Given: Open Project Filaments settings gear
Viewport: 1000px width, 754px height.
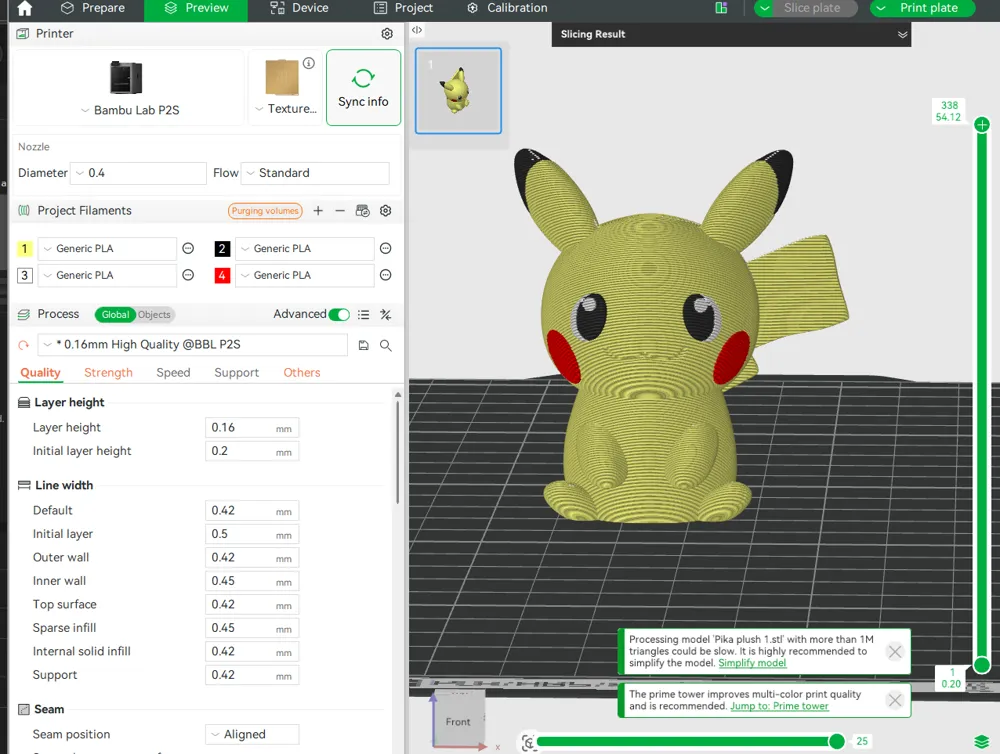Looking at the screenshot, I should pos(385,211).
